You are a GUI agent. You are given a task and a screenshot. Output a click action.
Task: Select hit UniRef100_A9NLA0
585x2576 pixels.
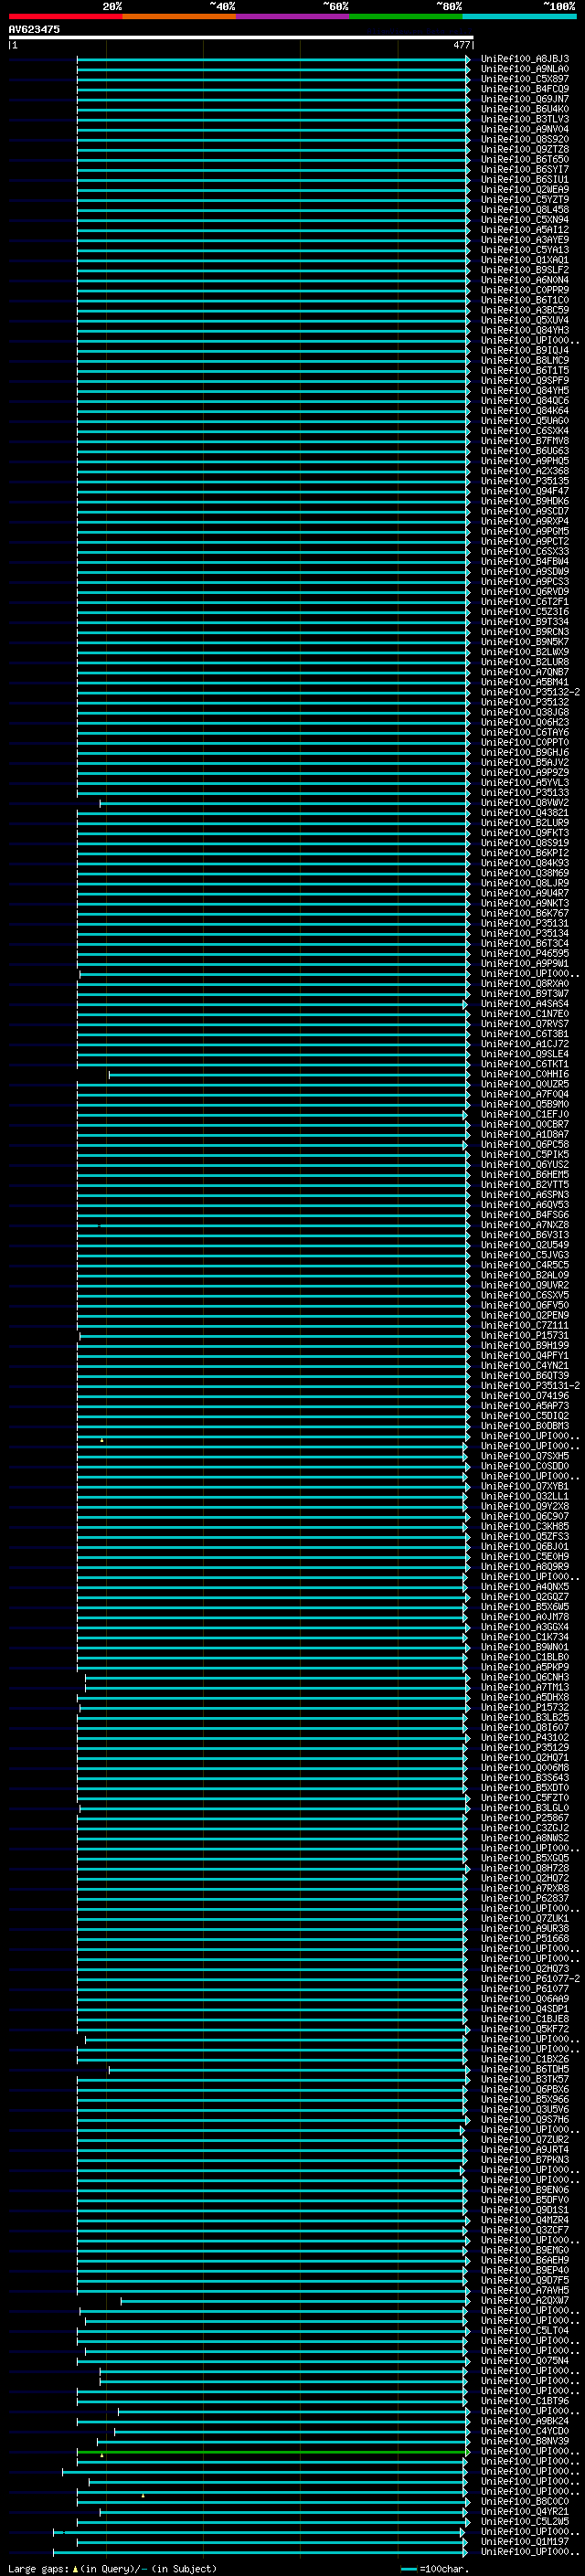click(525, 69)
